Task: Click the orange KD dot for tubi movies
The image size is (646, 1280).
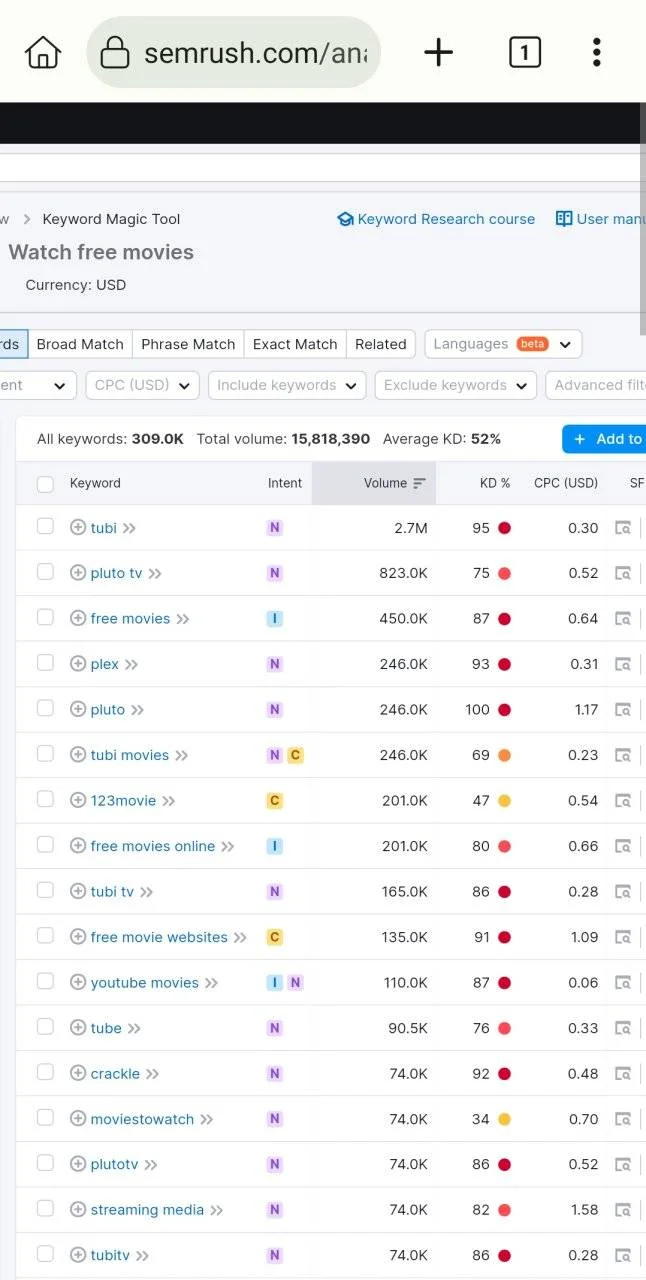Action: pos(505,755)
